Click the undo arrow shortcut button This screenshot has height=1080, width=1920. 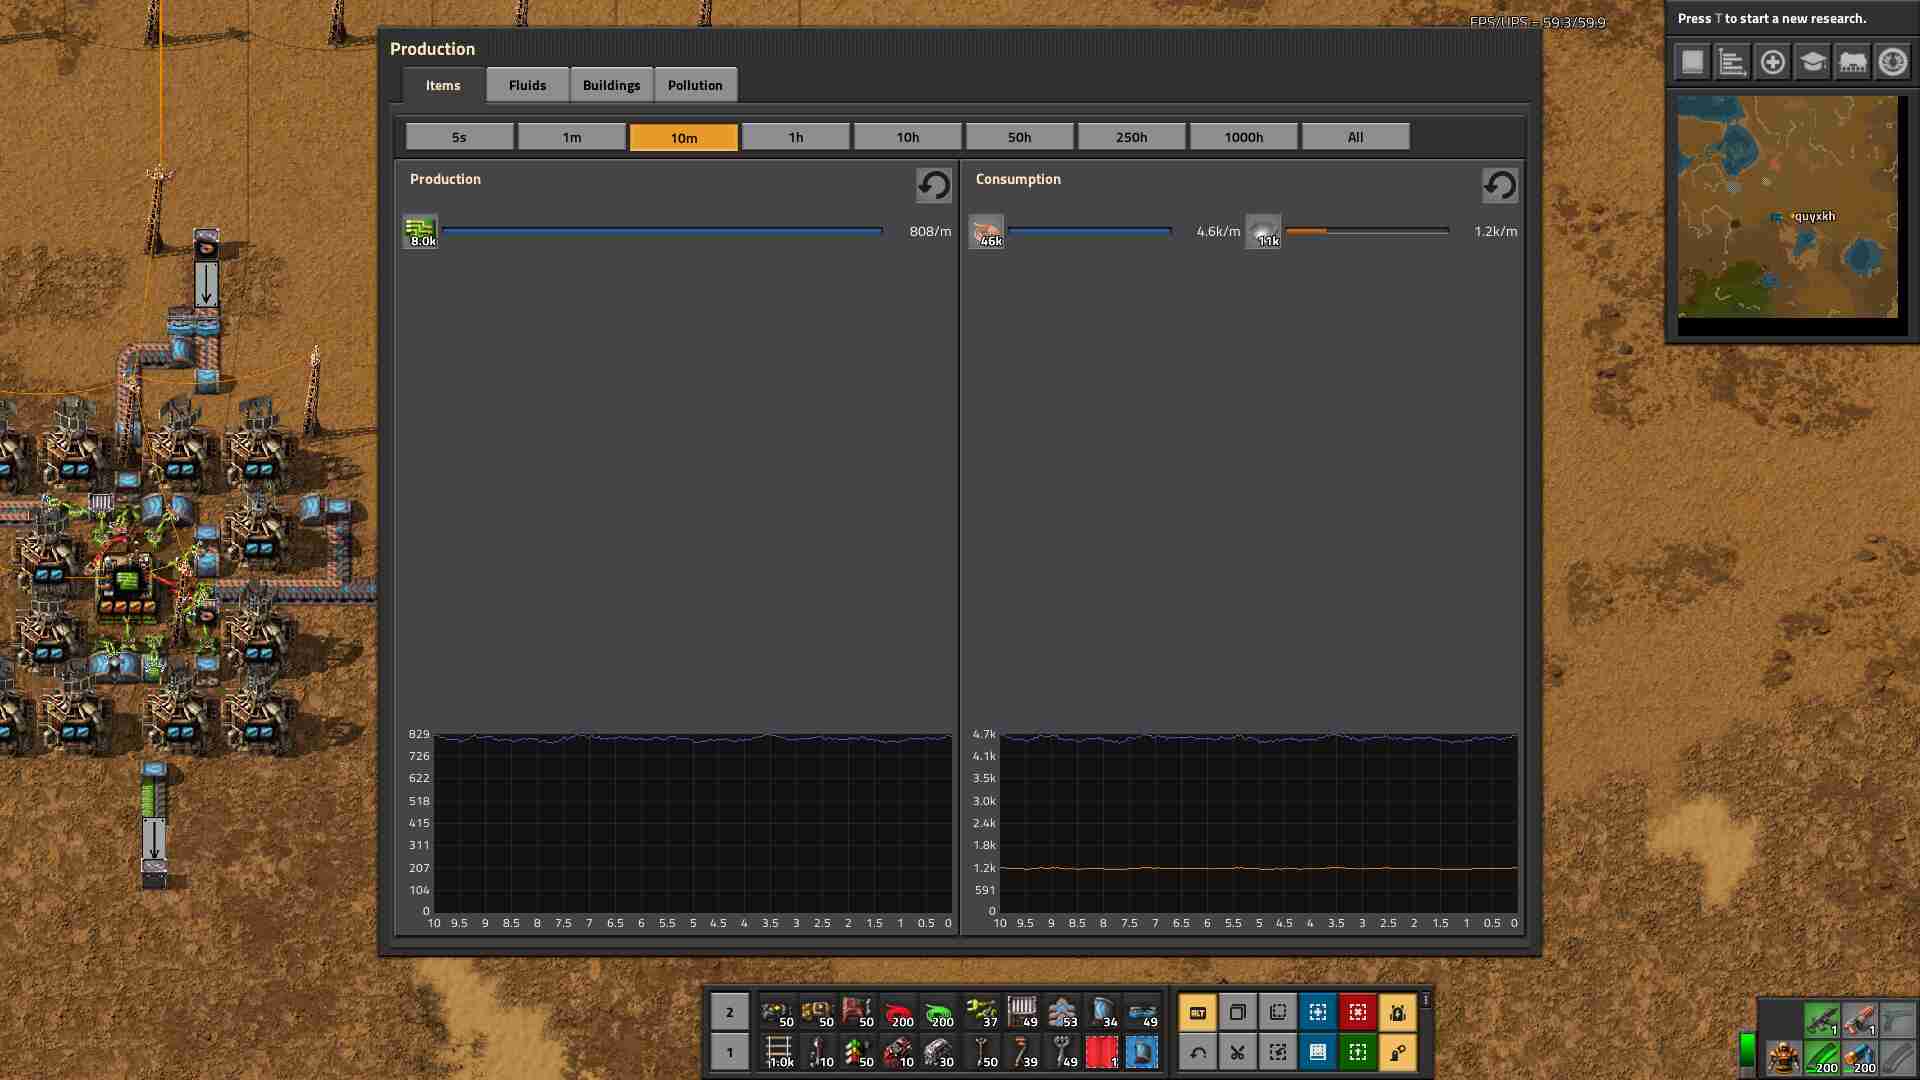click(1198, 1052)
